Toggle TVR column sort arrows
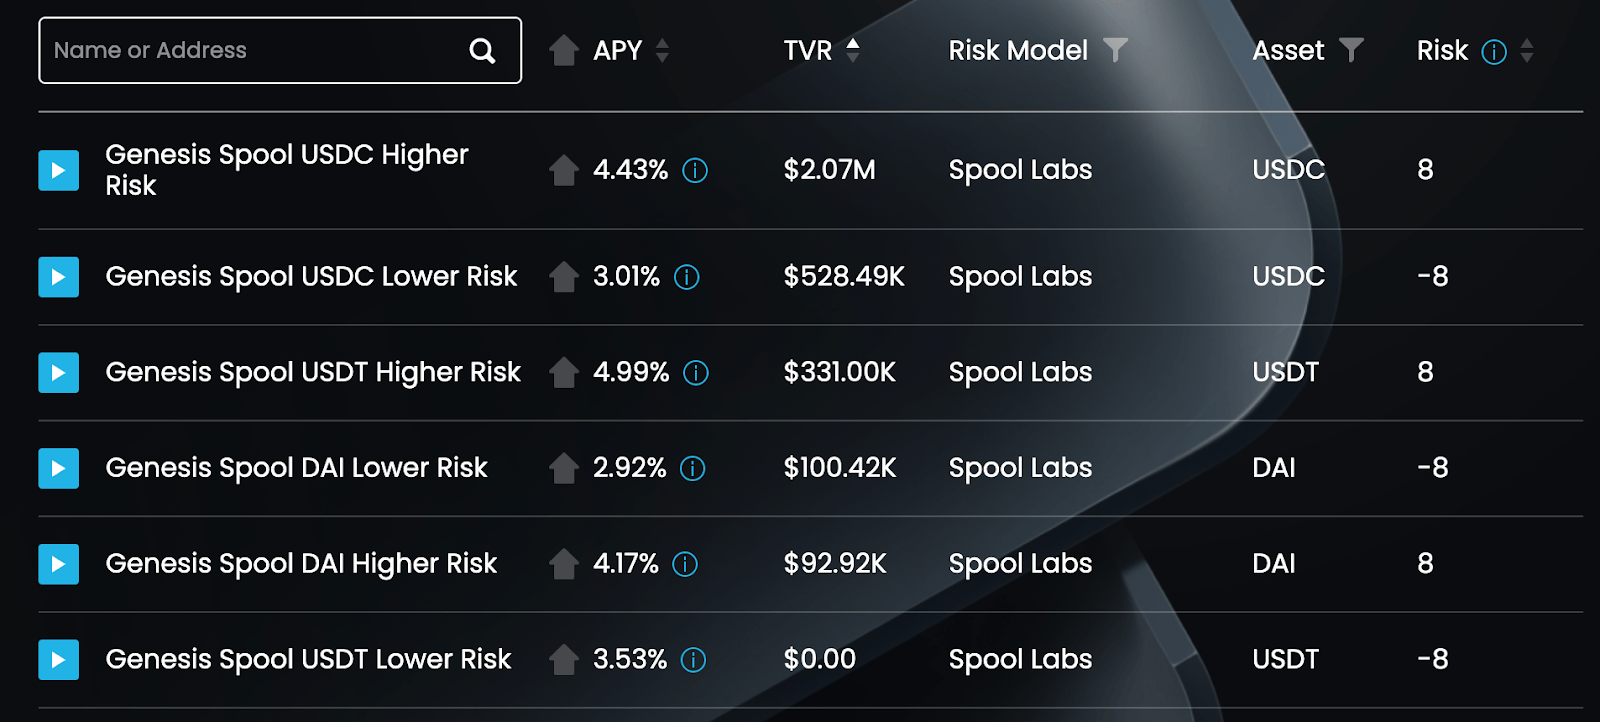The image size is (1600, 722). pyautogui.click(x=853, y=50)
